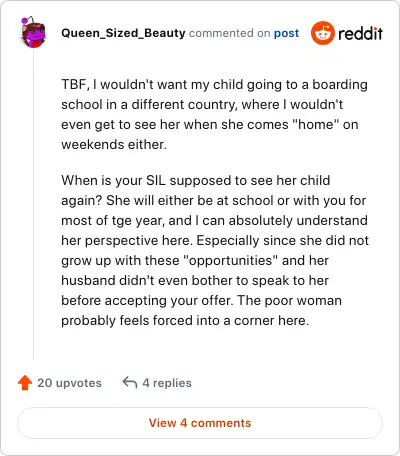
Task: Click the final words "corner here."
Action: click(272, 321)
